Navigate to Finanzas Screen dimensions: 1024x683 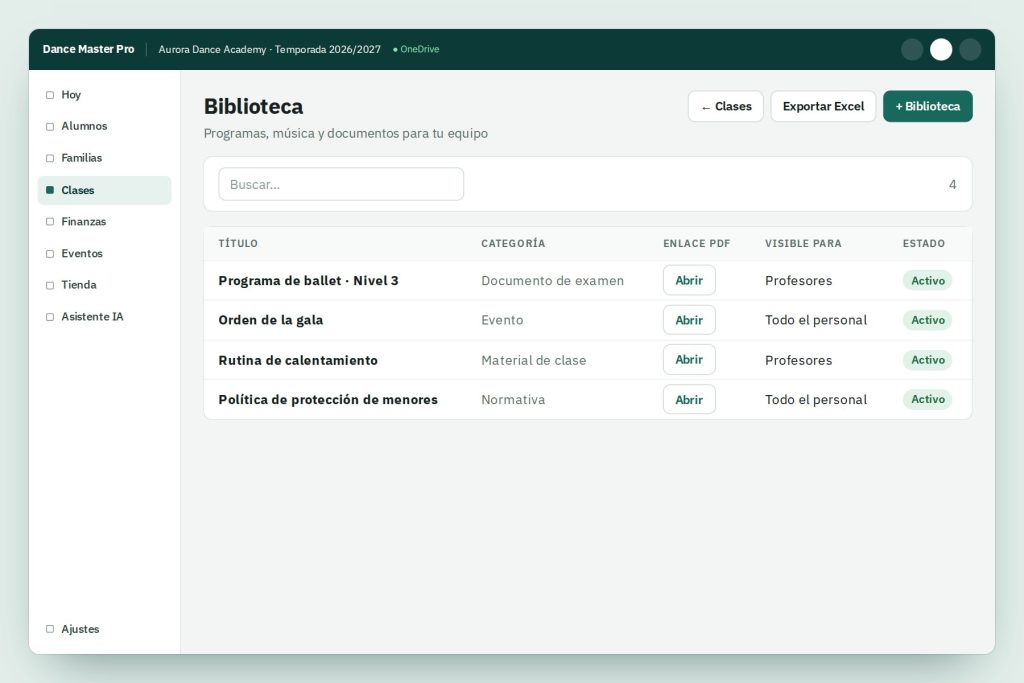104,221
